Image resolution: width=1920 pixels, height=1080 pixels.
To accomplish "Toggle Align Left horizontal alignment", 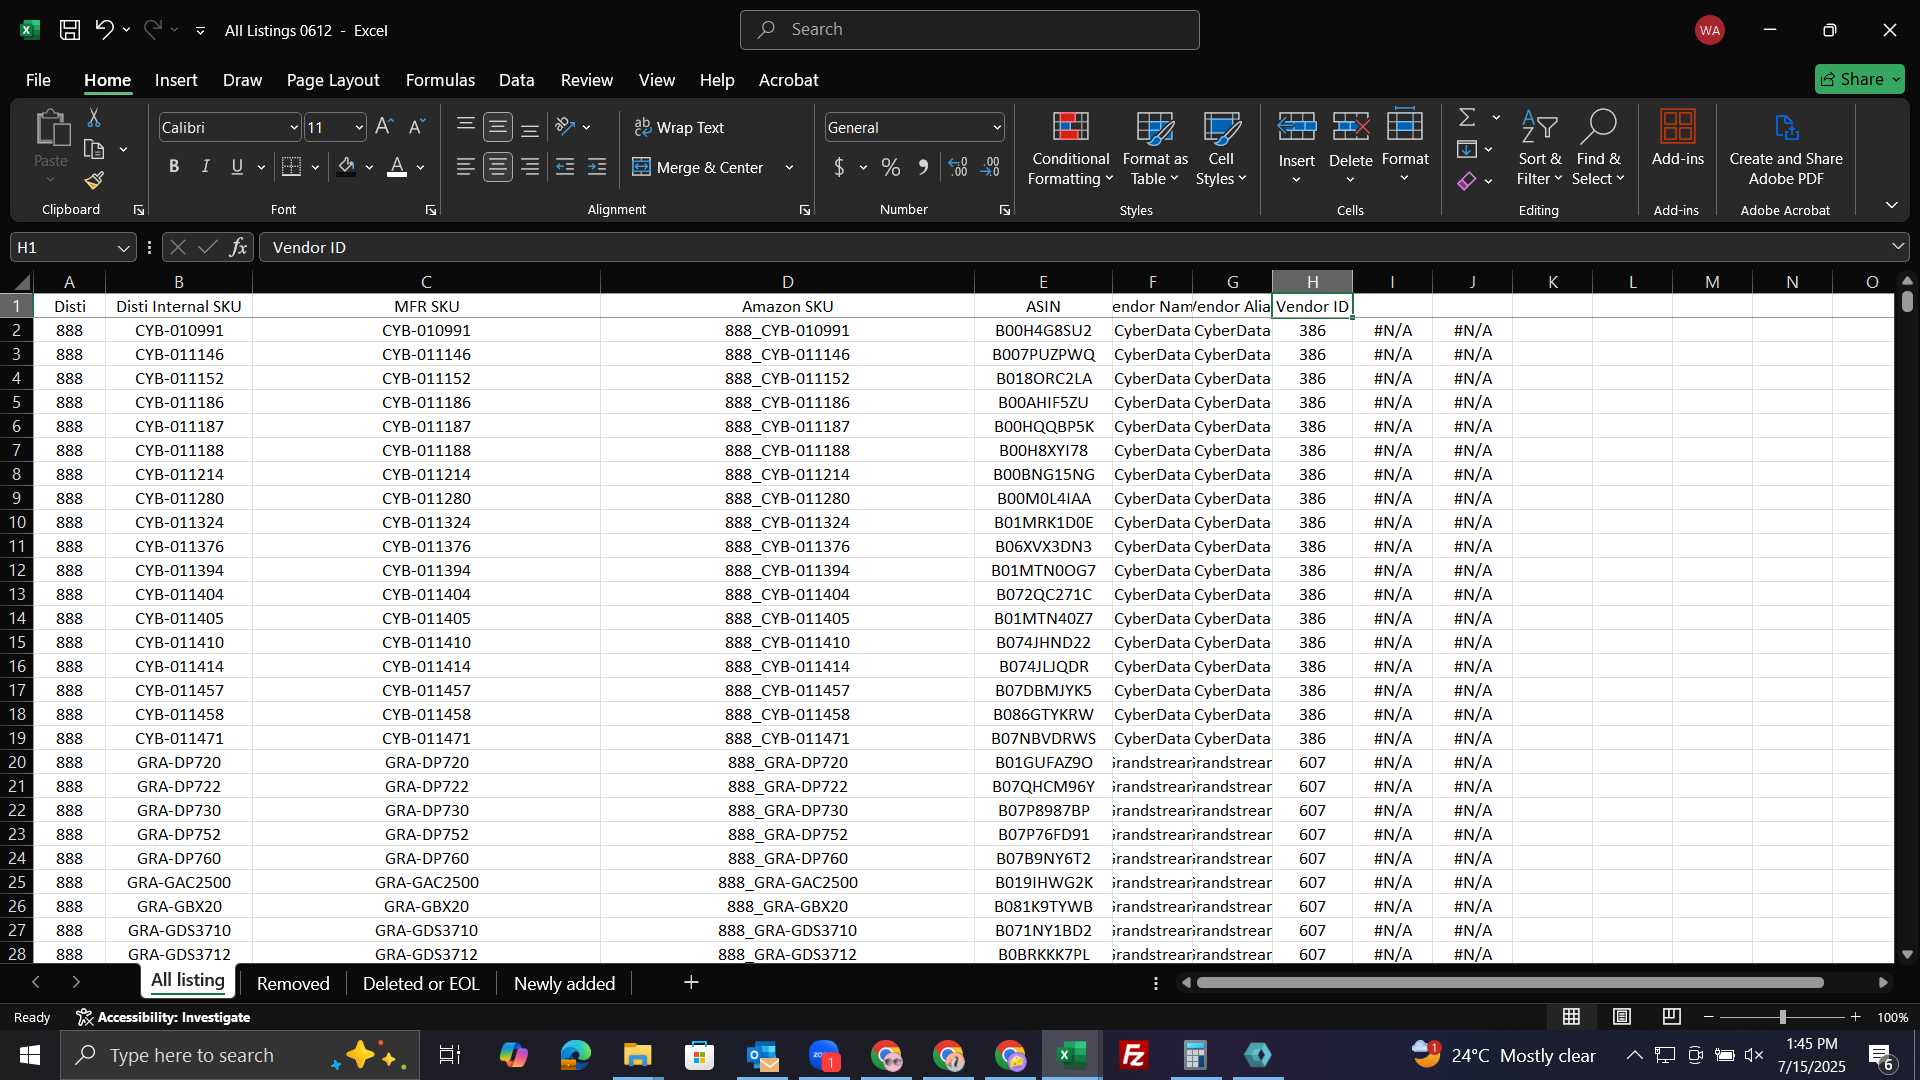I will coord(465,167).
